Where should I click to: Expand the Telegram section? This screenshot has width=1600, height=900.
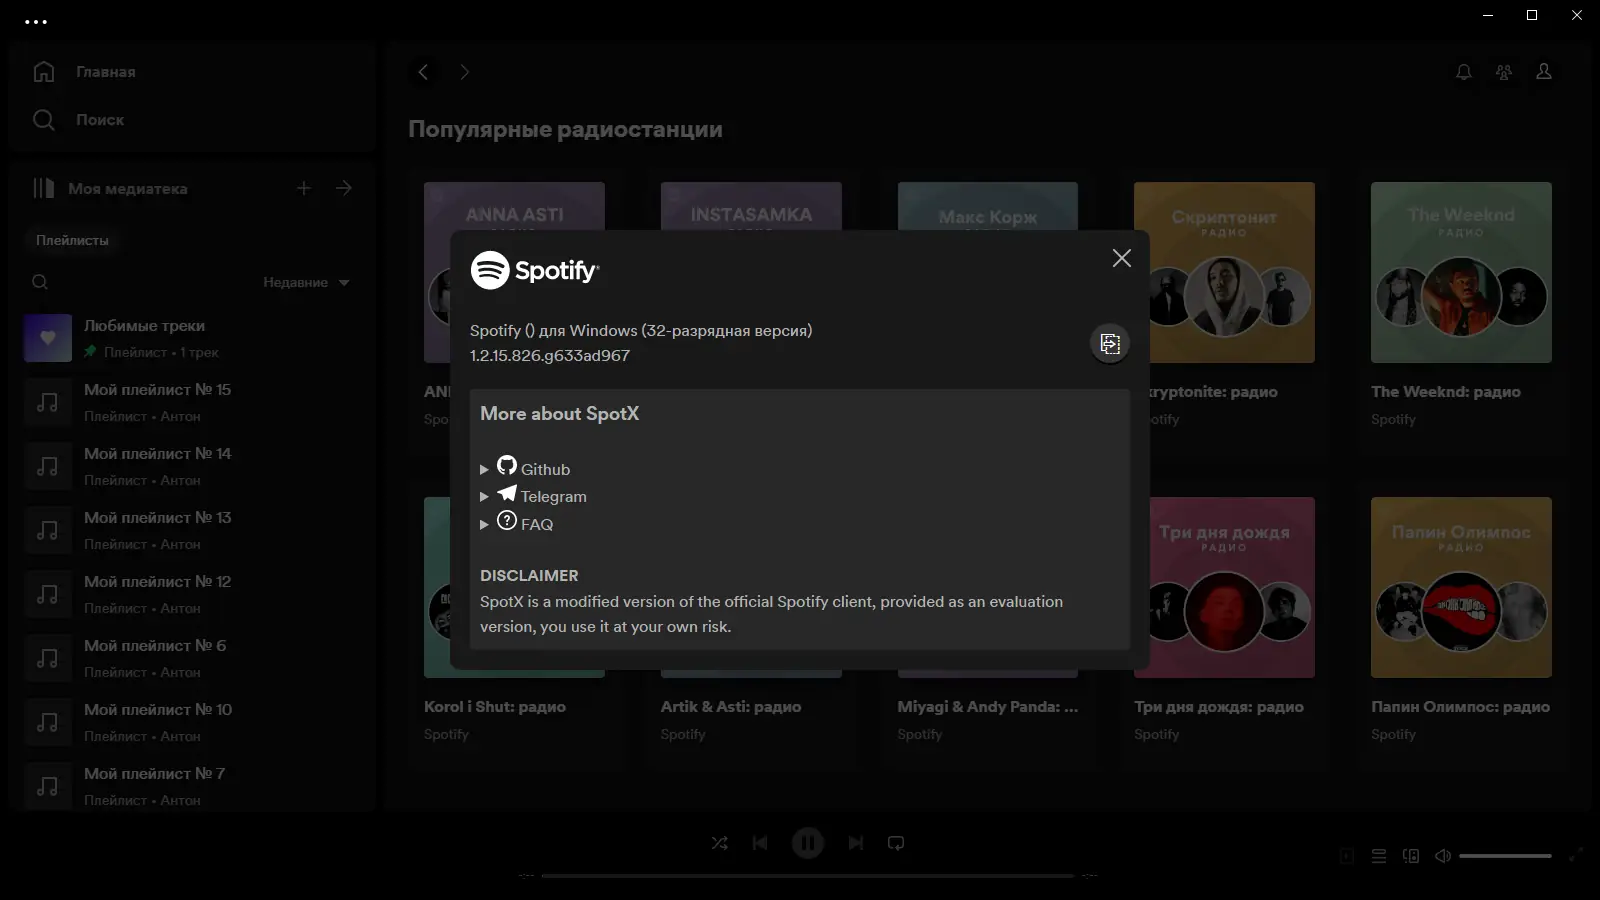tap(534, 496)
